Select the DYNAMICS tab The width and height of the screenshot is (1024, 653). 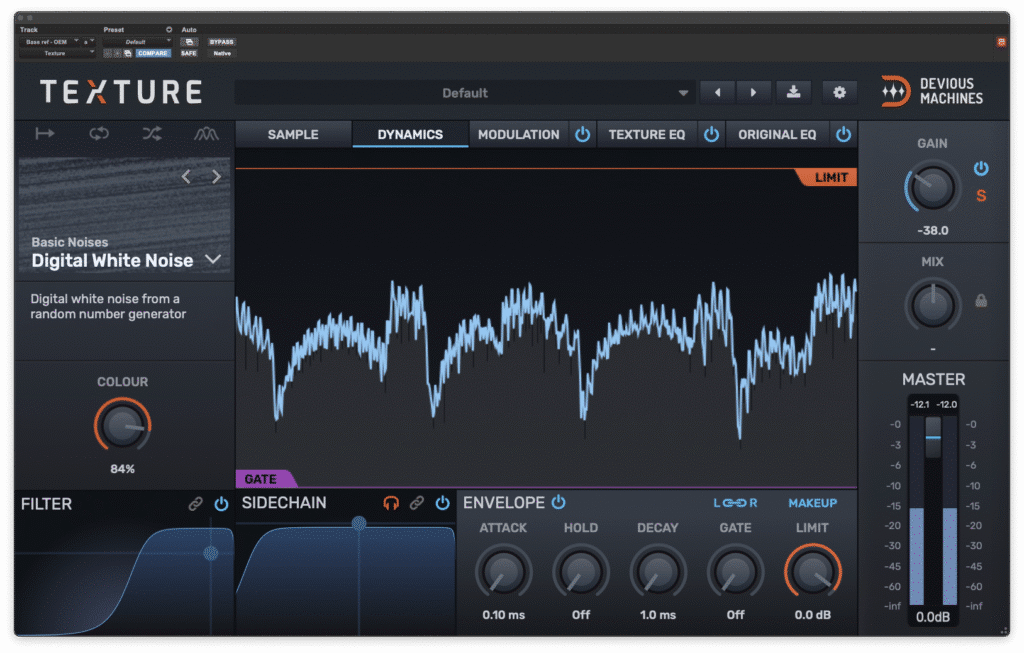[410, 135]
